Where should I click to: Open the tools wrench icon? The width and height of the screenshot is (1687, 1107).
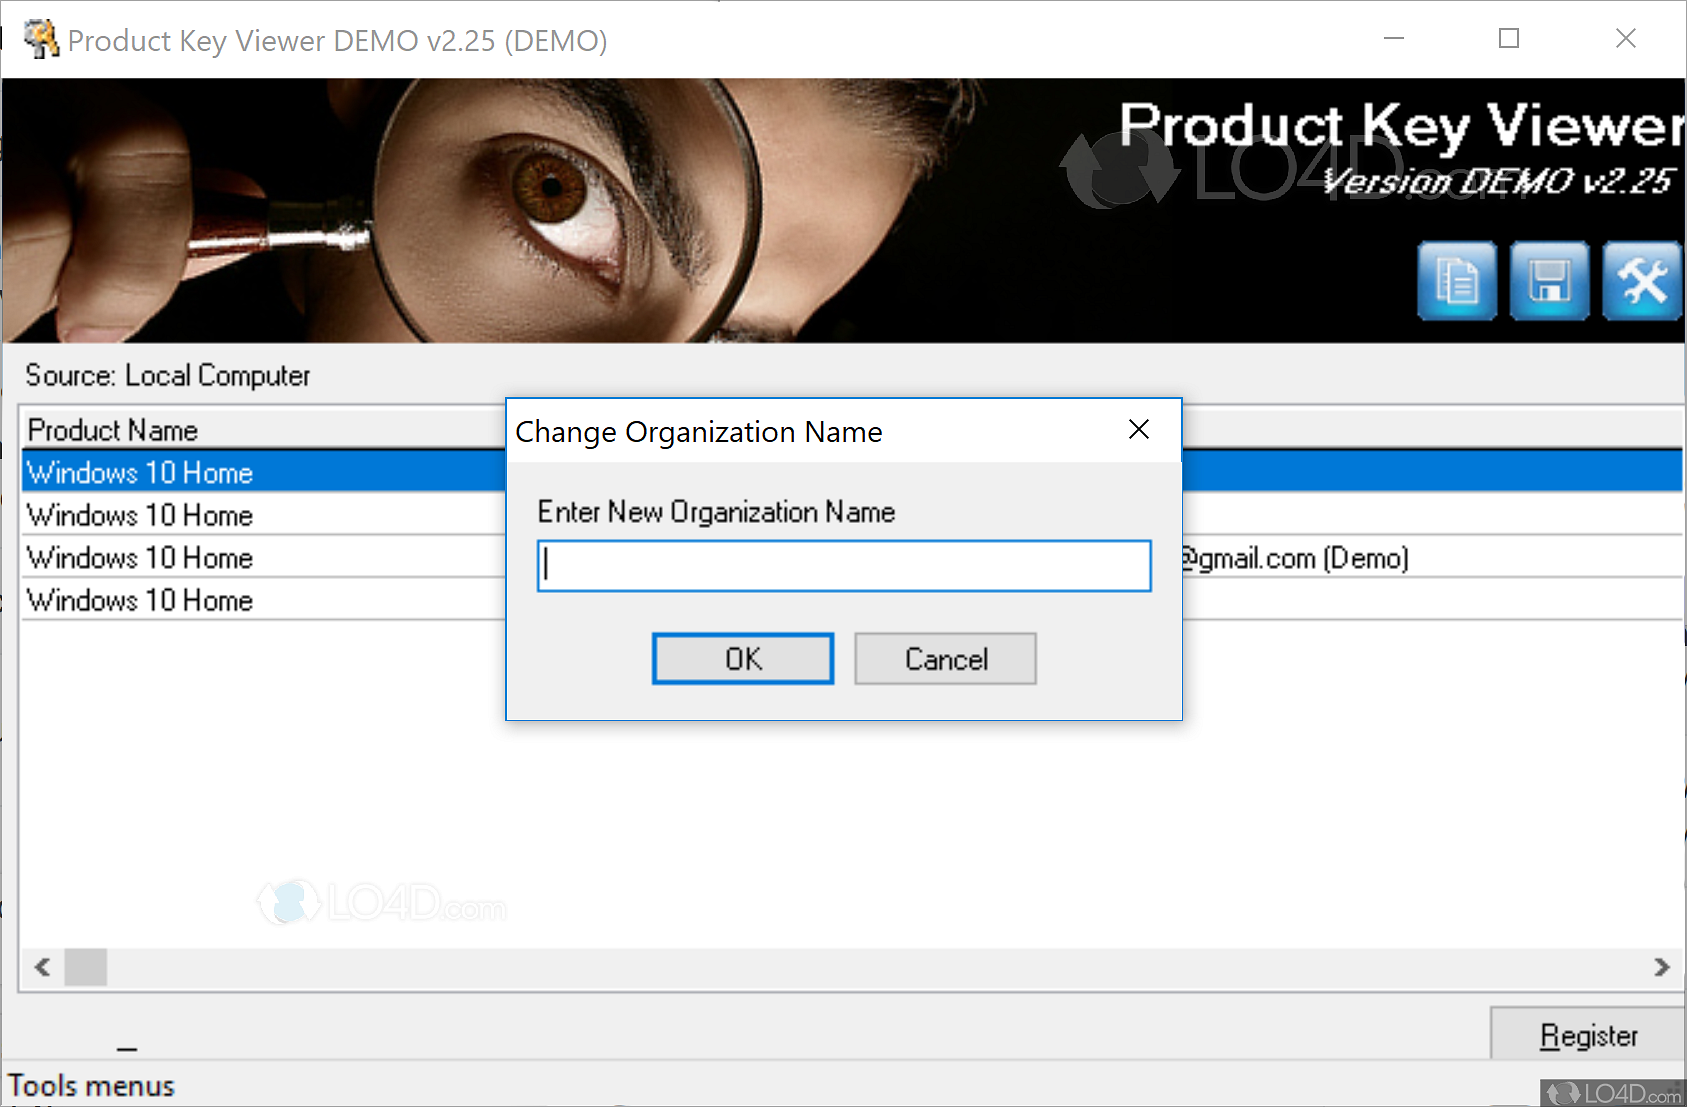(1642, 281)
